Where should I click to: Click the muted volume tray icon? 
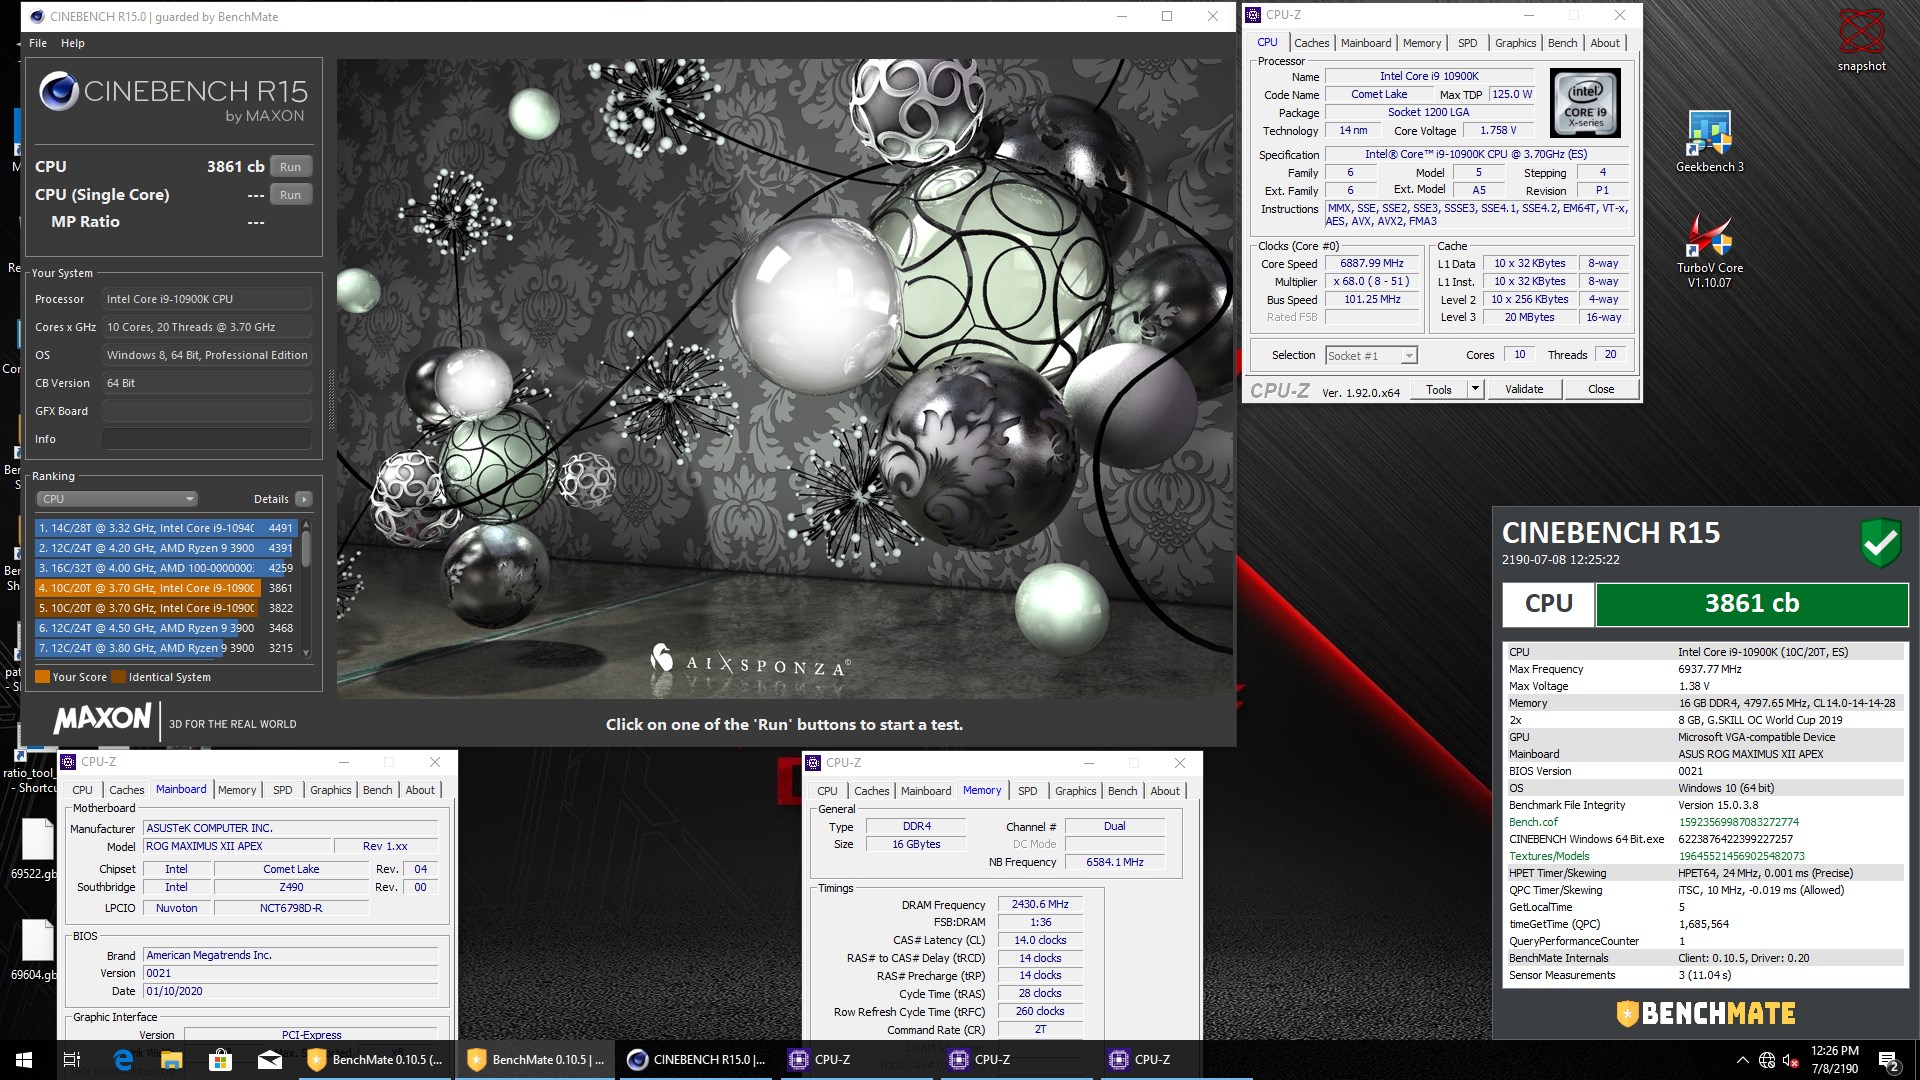pyautogui.click(x=1791, y=1060)
